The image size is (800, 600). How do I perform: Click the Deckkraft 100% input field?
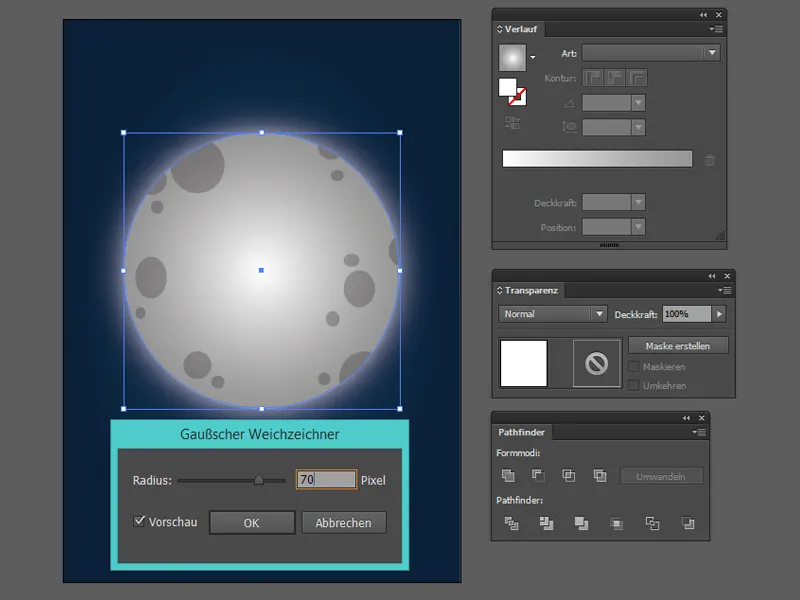(687, 314)
